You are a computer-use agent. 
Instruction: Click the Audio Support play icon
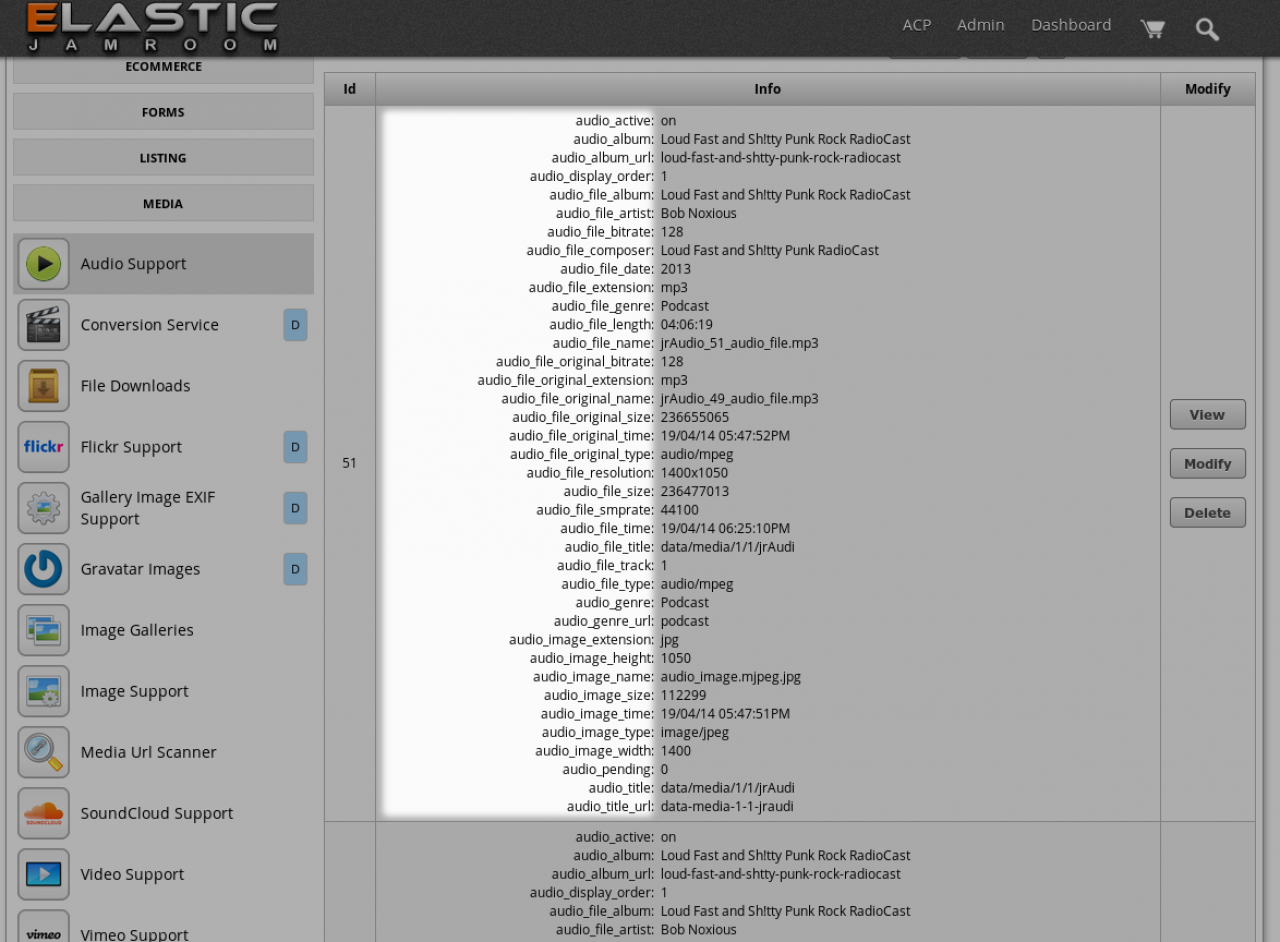(43, 264)
